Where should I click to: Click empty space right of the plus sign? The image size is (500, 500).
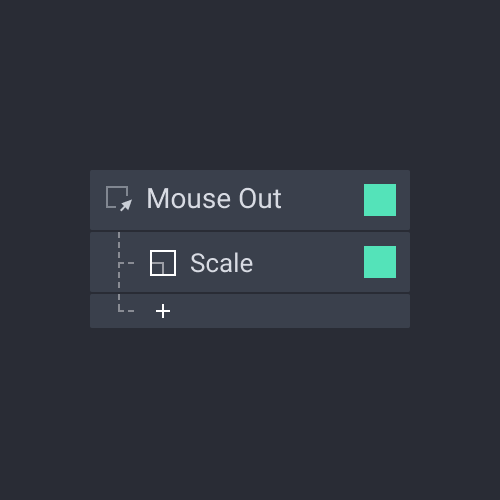coord(287,311)
